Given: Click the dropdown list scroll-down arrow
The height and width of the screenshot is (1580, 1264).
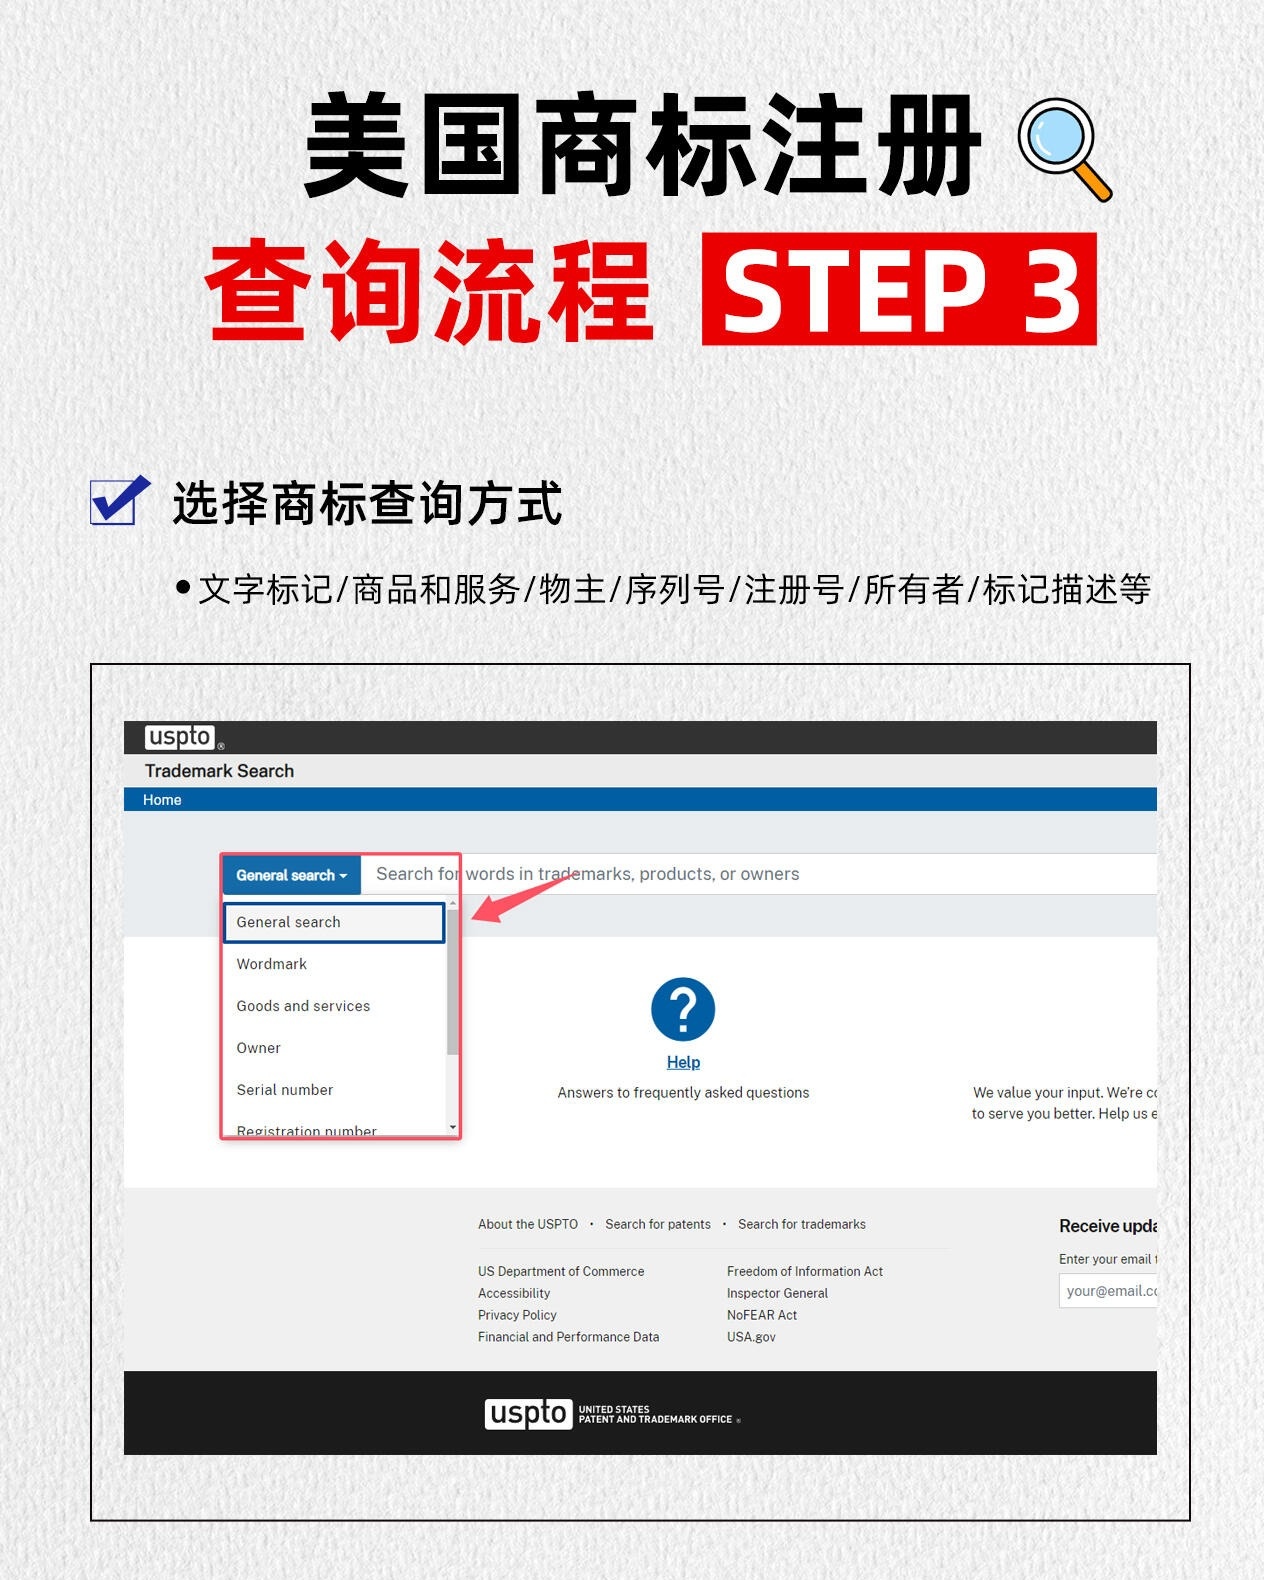Looking at the screenshot, I should (x=453, y=1127).
